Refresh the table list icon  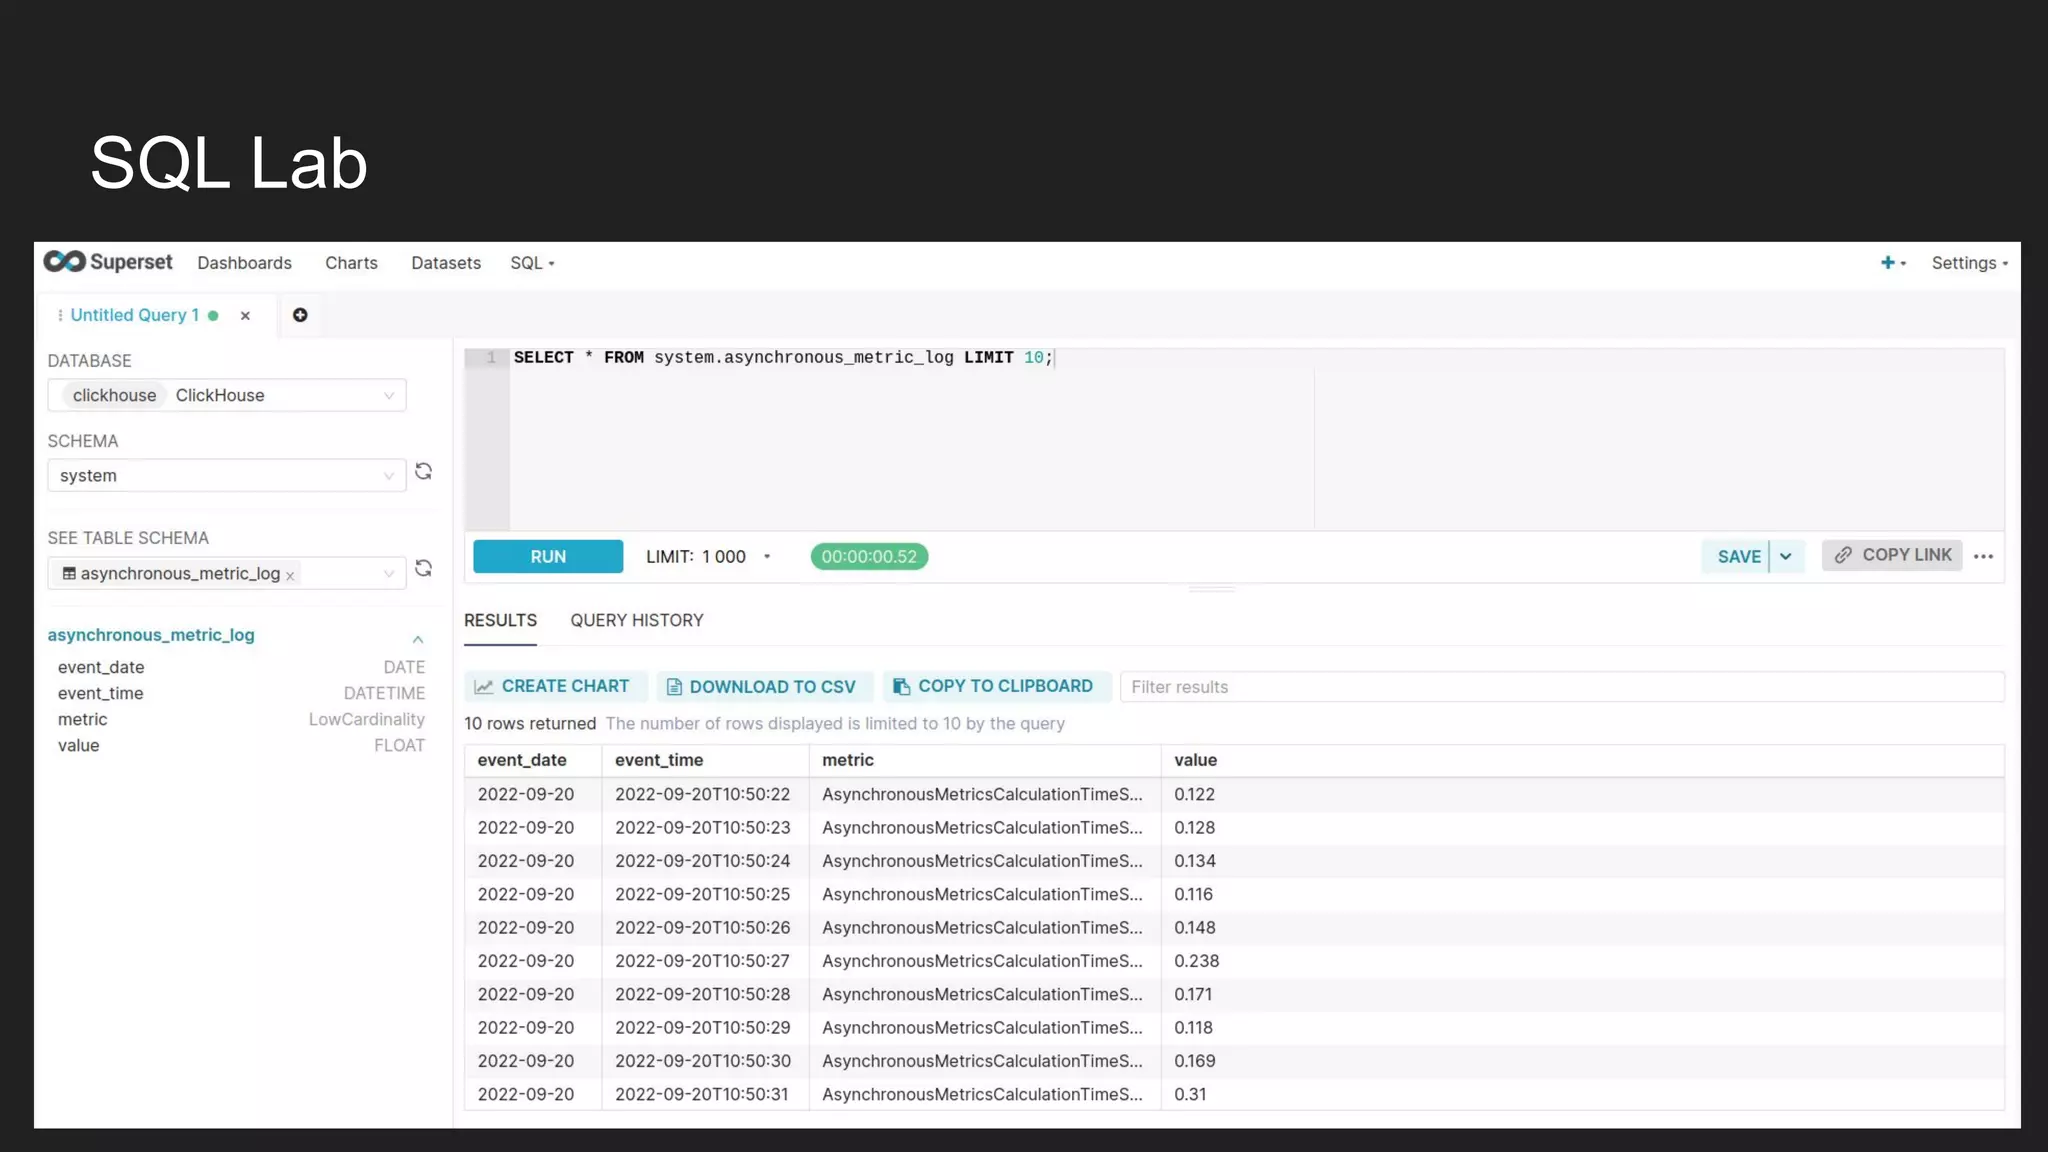[x=424, y=568]
